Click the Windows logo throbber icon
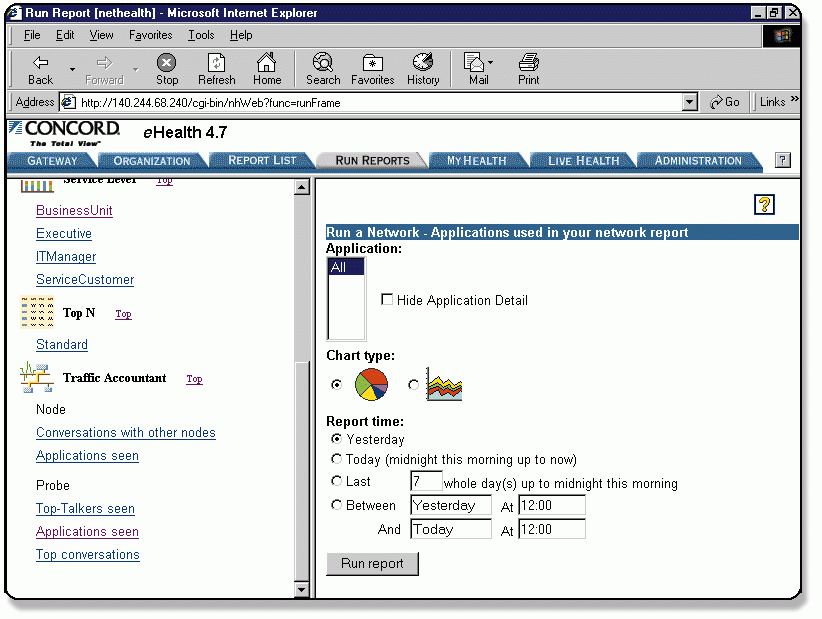This screenshot has height=619, width=822. point(782,36)
